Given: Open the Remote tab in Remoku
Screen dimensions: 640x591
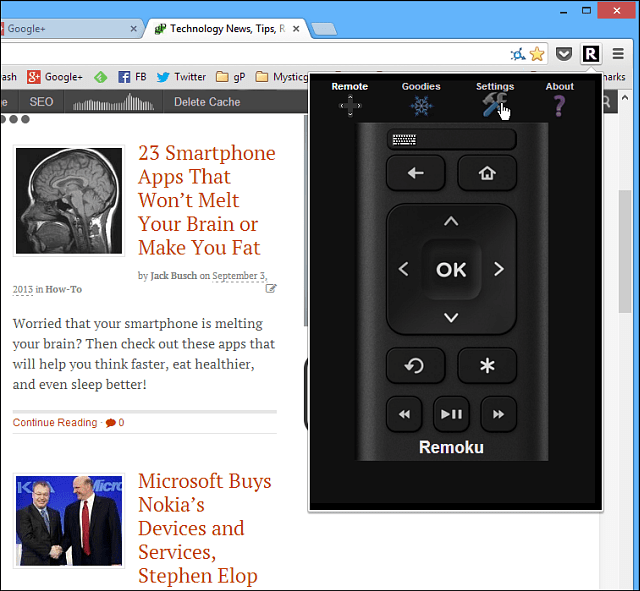Looking at the screenshot, I should pyautogui.click(x=350, y=98).
